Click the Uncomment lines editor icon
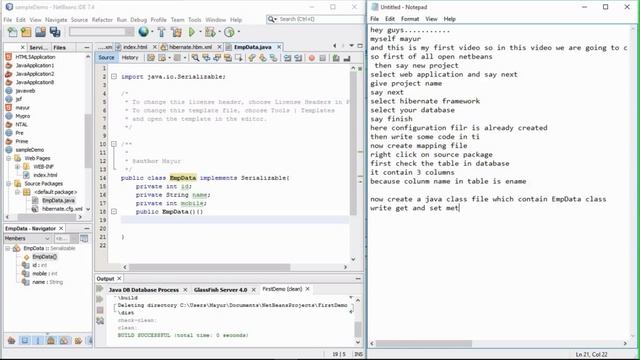The image size is (640, 360). 347,58
